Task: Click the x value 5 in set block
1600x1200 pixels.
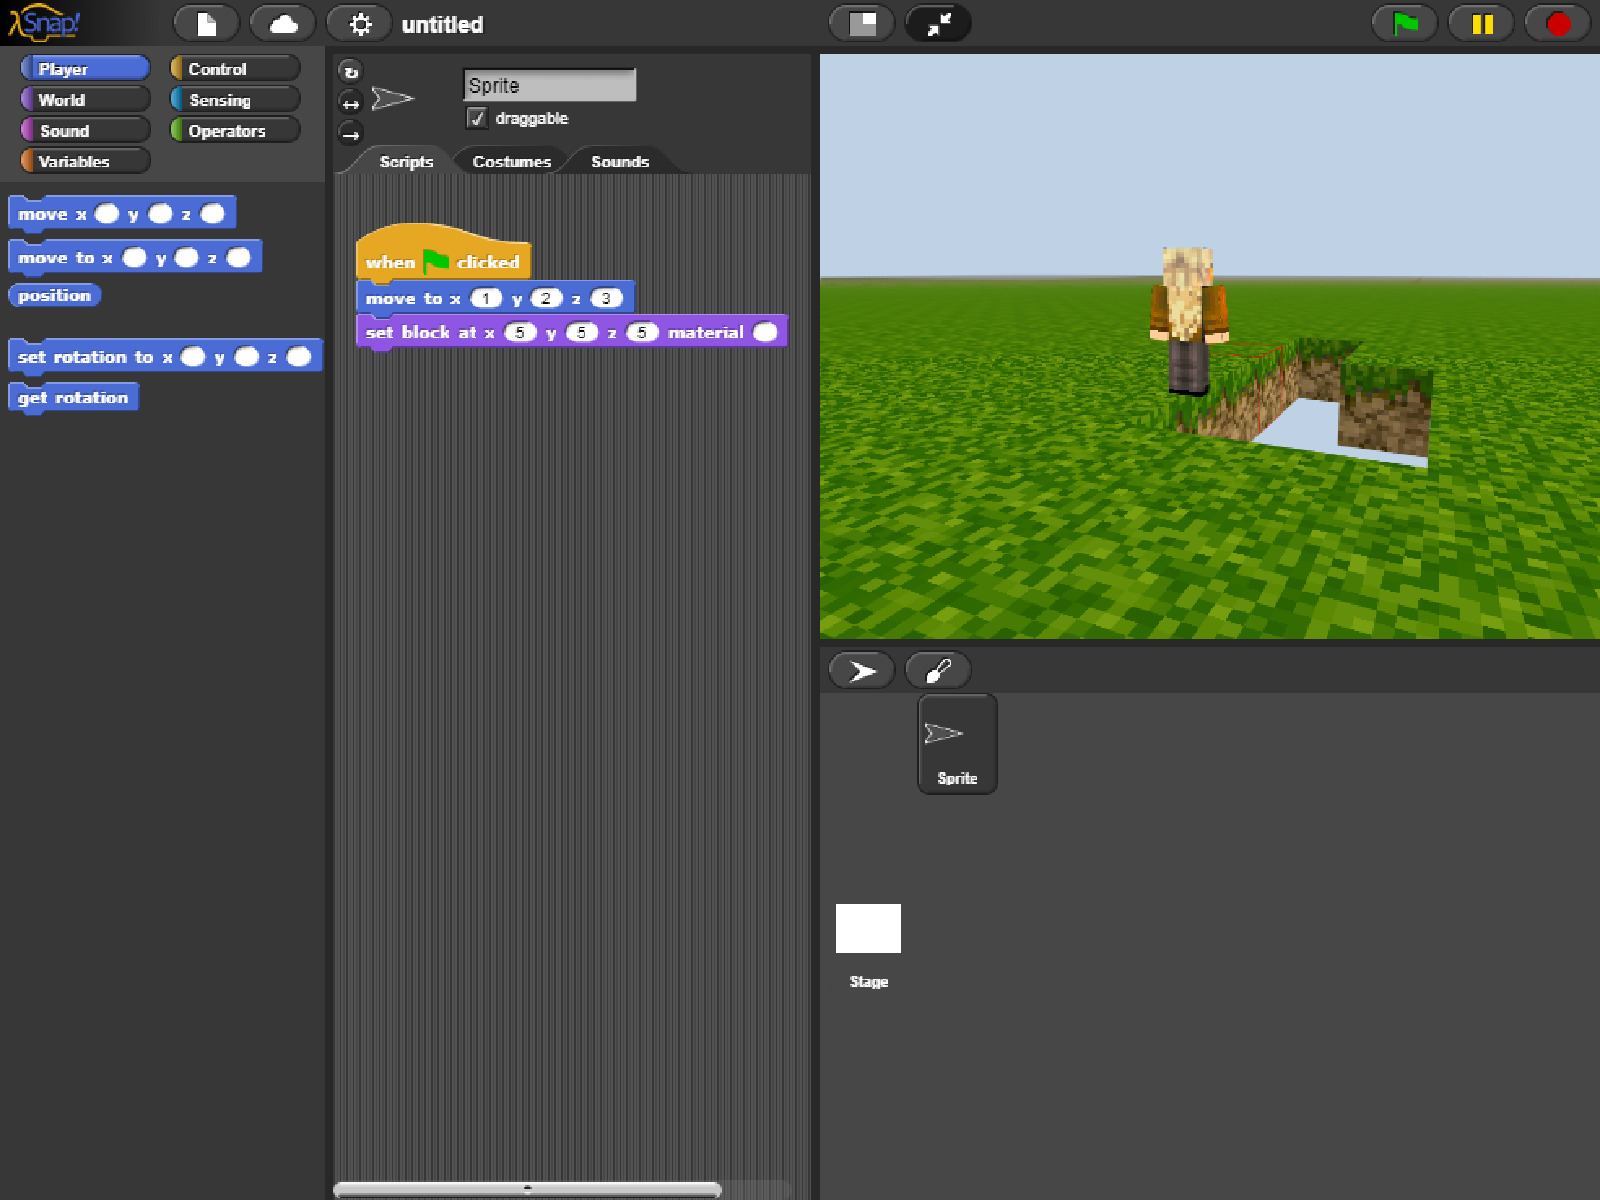Action: 520,332
